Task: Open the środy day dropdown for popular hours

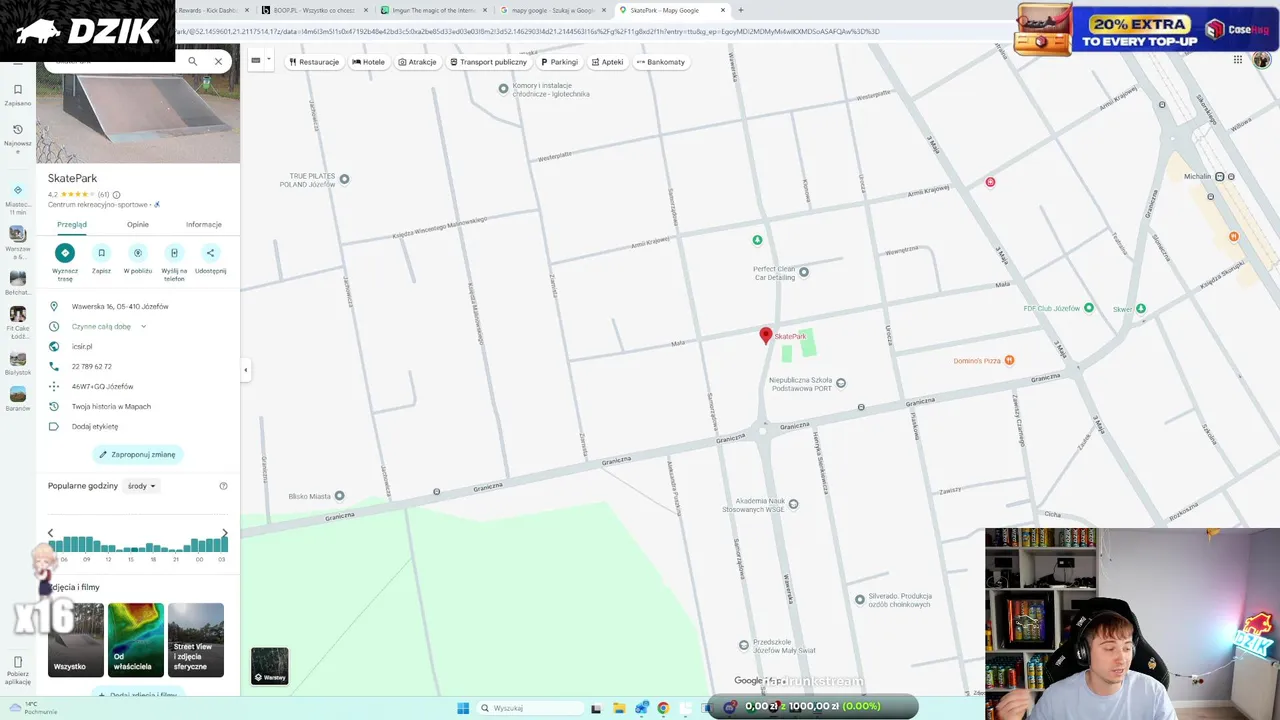Action: coord(141,486)
